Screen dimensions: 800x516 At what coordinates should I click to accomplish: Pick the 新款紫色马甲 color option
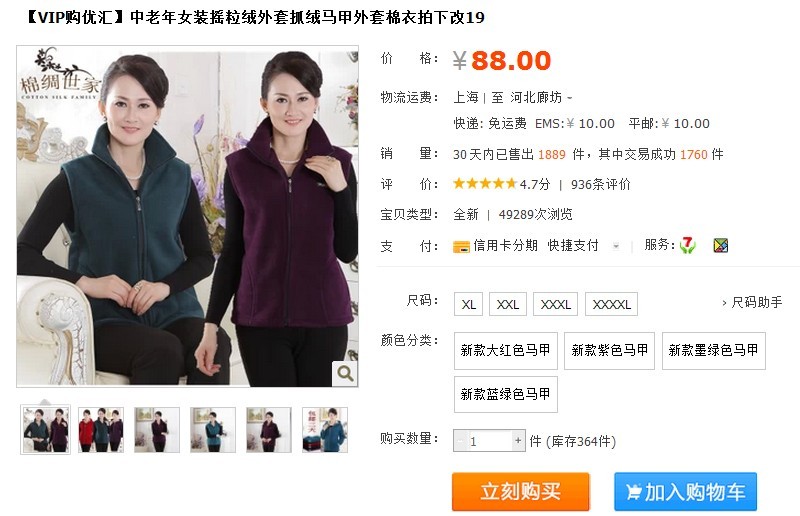609,351
